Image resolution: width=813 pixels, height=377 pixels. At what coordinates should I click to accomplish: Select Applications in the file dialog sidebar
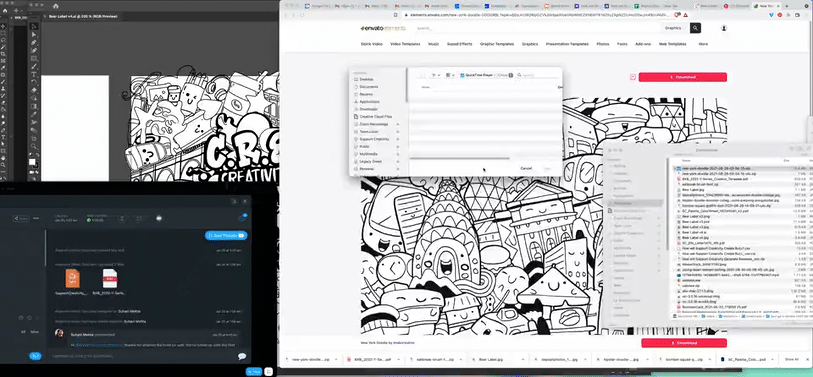369,102
